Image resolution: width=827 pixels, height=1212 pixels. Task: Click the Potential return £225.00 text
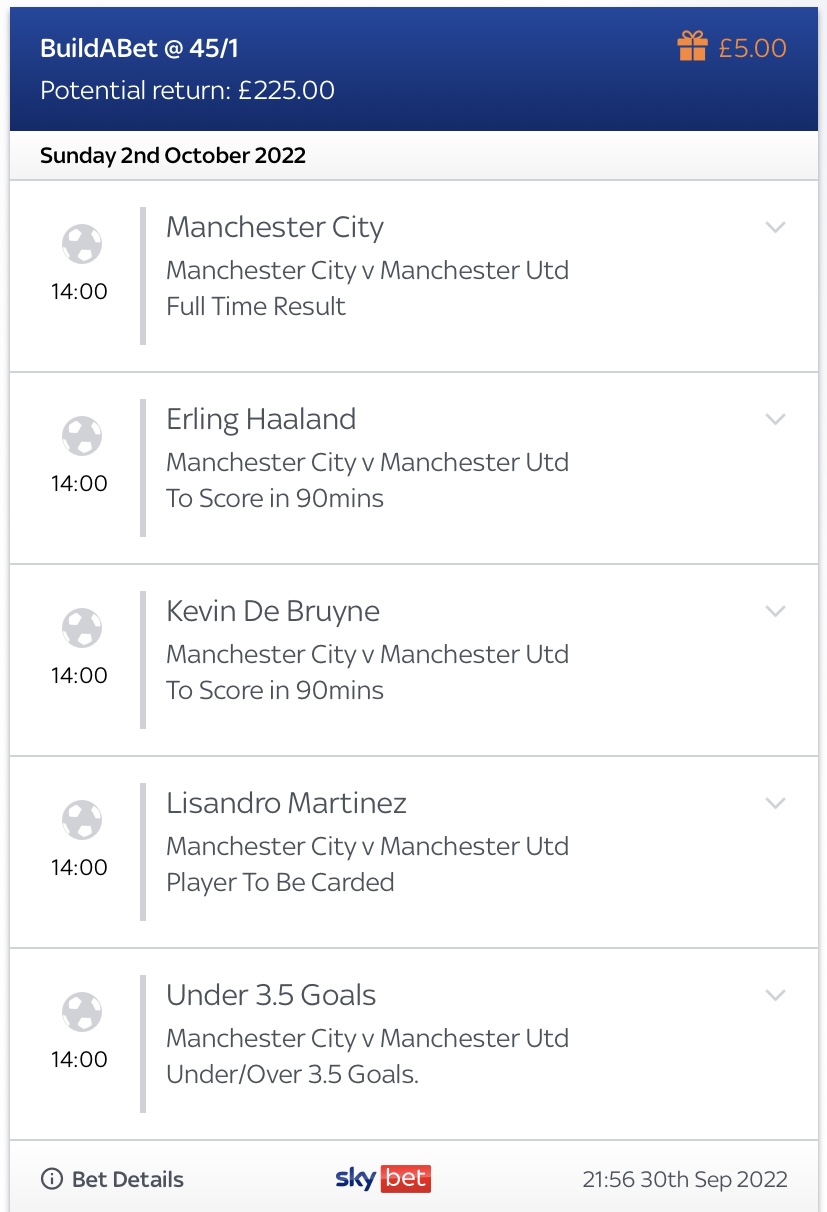click(187, 90)
